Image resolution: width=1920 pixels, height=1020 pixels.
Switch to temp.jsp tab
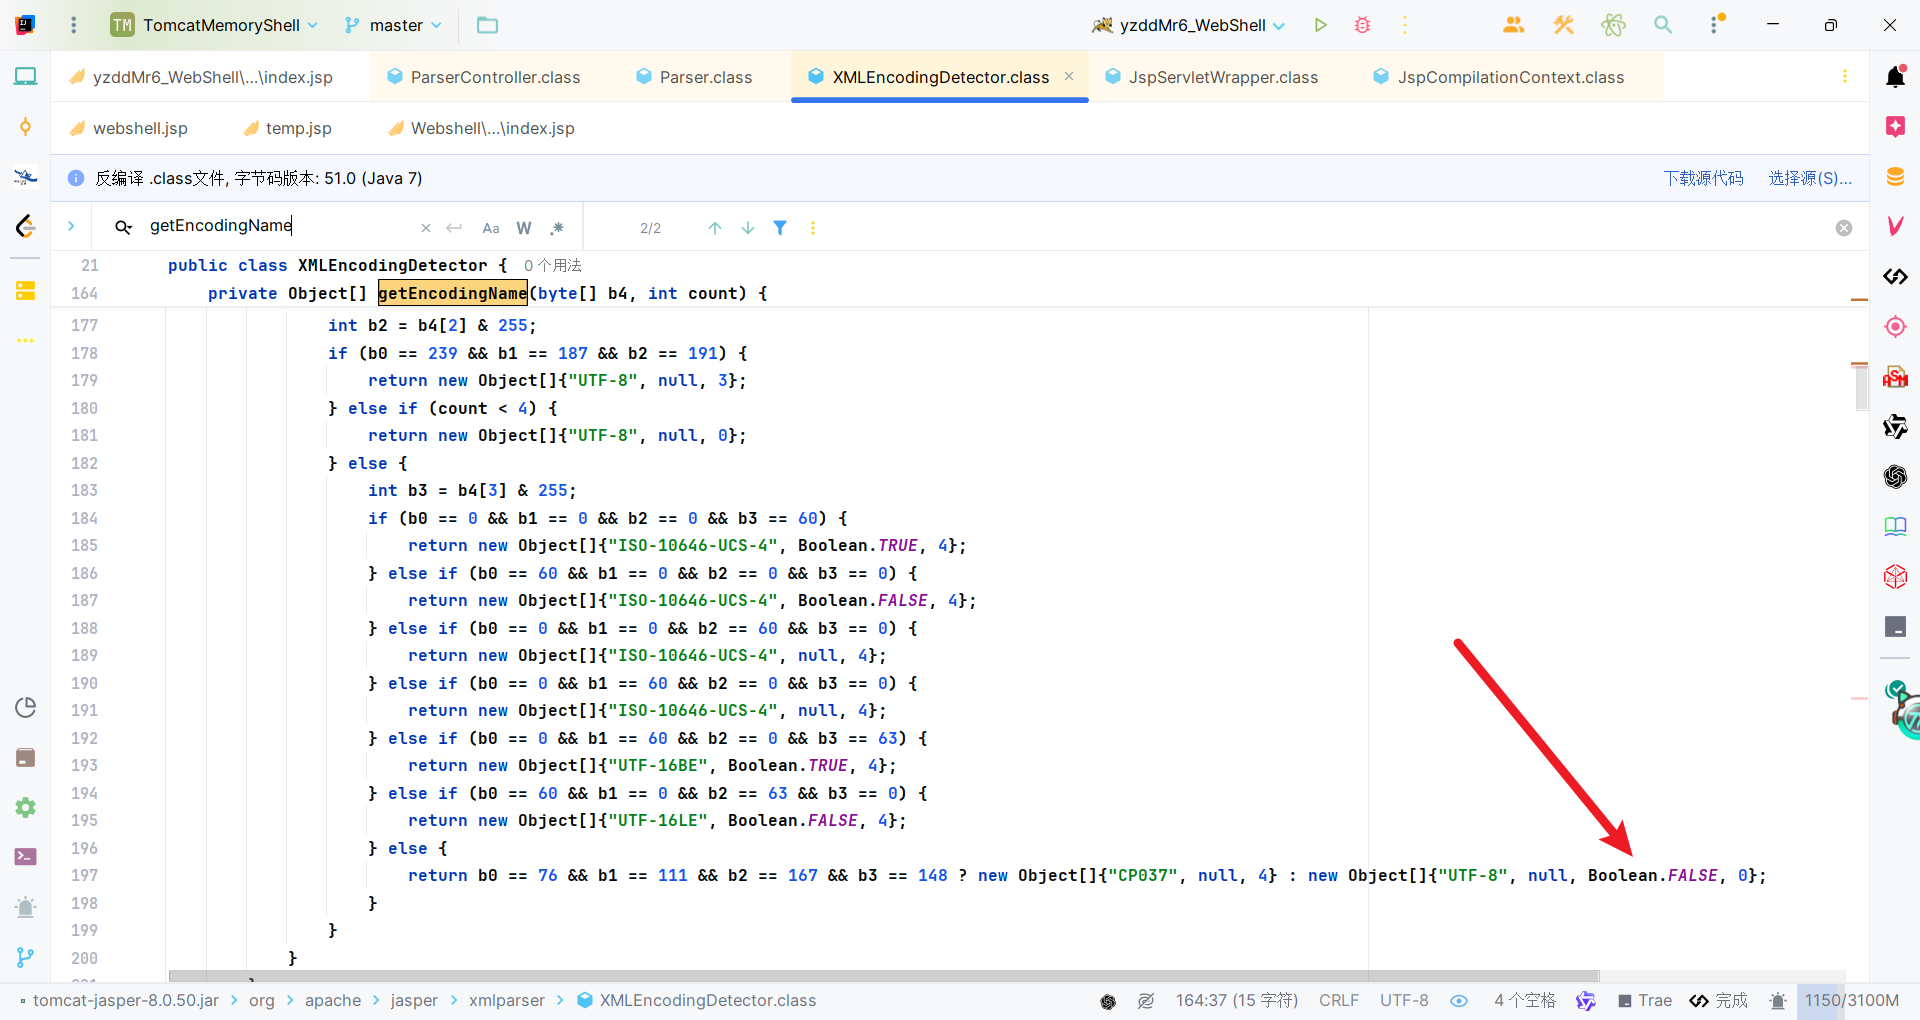(x=287, y=128)
